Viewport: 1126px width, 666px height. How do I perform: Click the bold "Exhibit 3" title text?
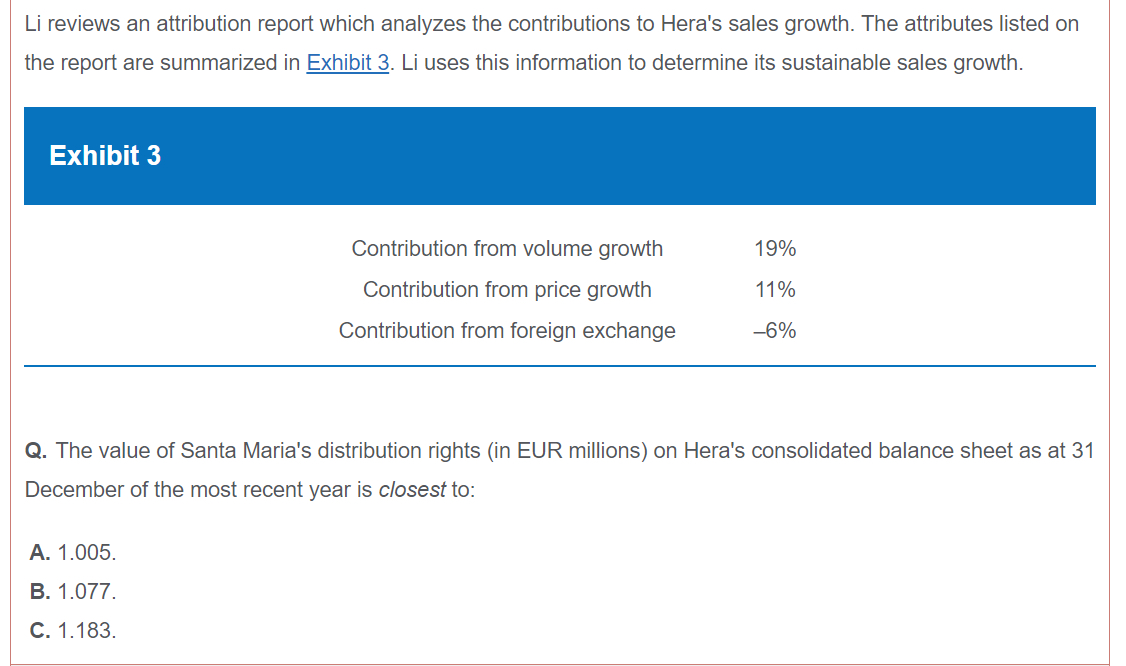tap(105, 156)
